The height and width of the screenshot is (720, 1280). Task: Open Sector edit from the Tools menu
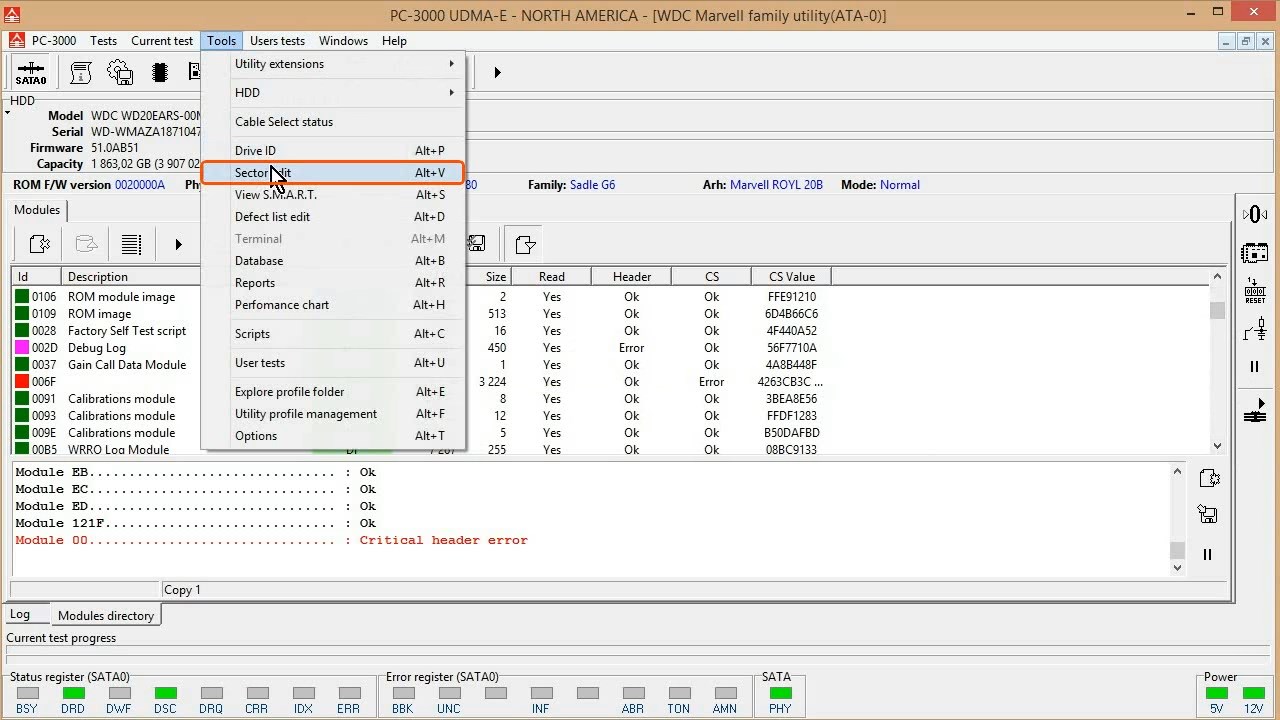coord(333,173)
